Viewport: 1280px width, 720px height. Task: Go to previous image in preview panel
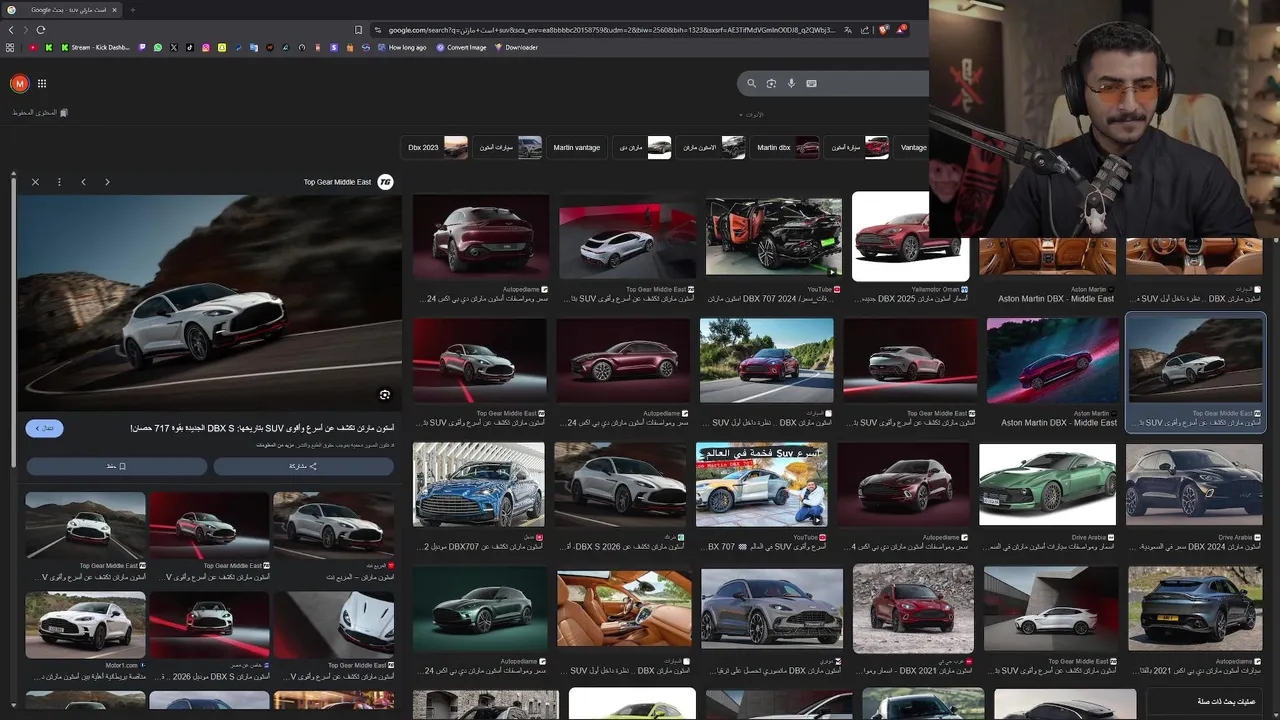83,182
